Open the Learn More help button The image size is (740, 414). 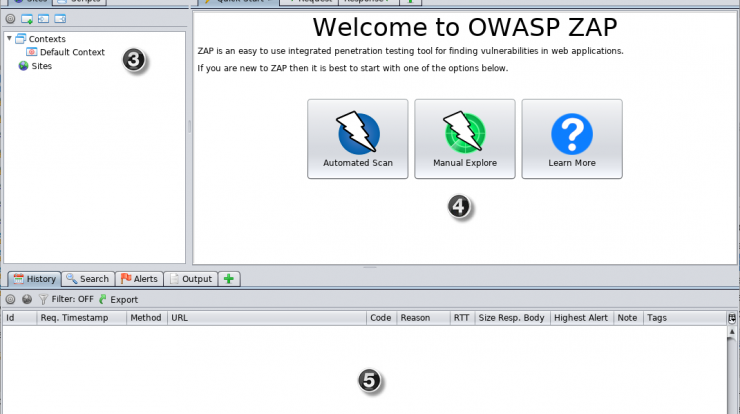[572, 139]
